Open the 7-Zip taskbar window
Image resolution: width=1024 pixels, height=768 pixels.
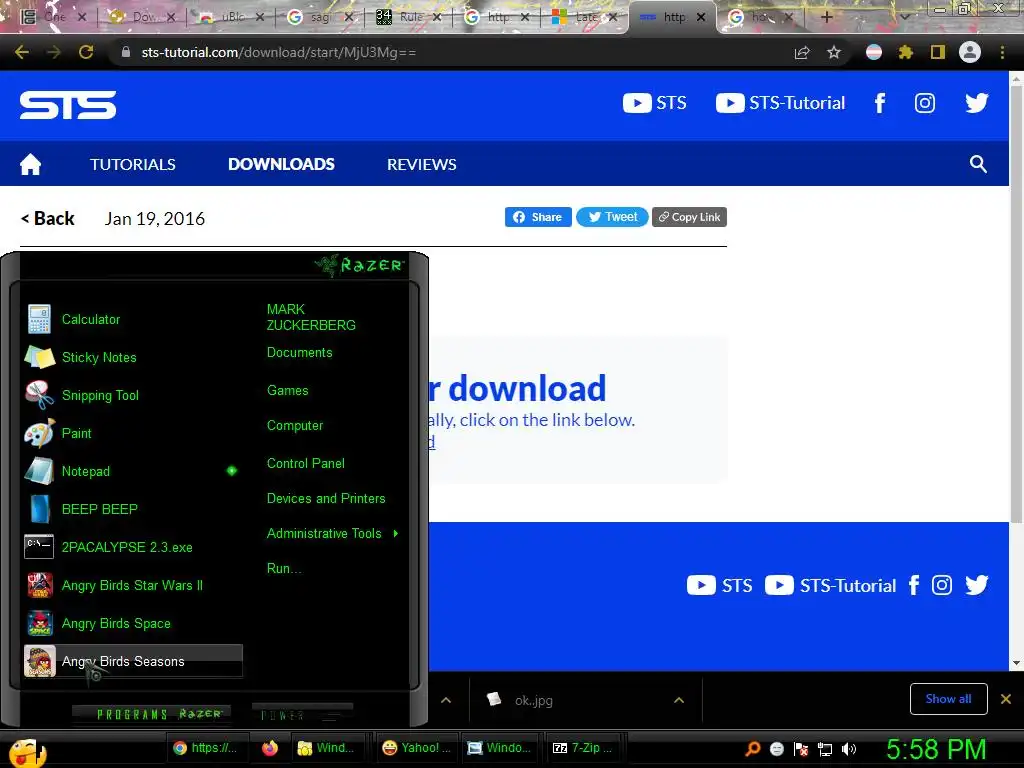[x=583, y=748]
